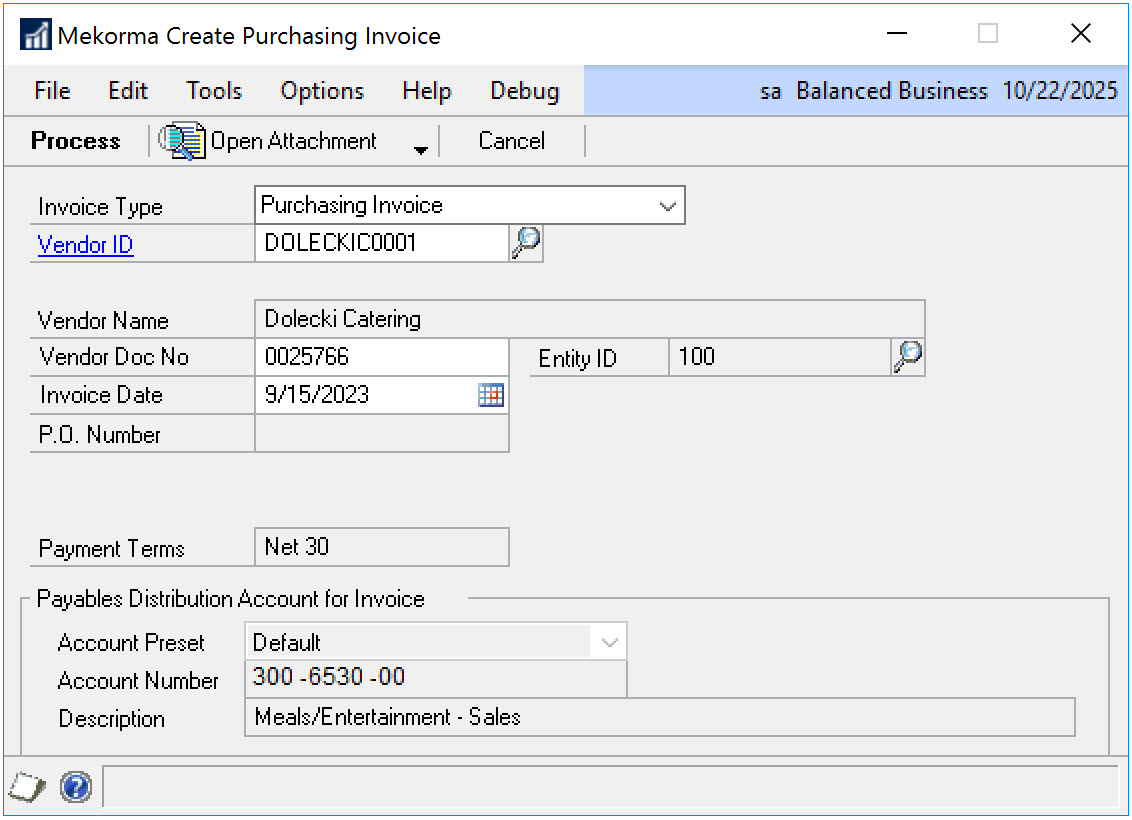
Task: Follow the Vendor ID link
Action: click(x=85, y=245)
